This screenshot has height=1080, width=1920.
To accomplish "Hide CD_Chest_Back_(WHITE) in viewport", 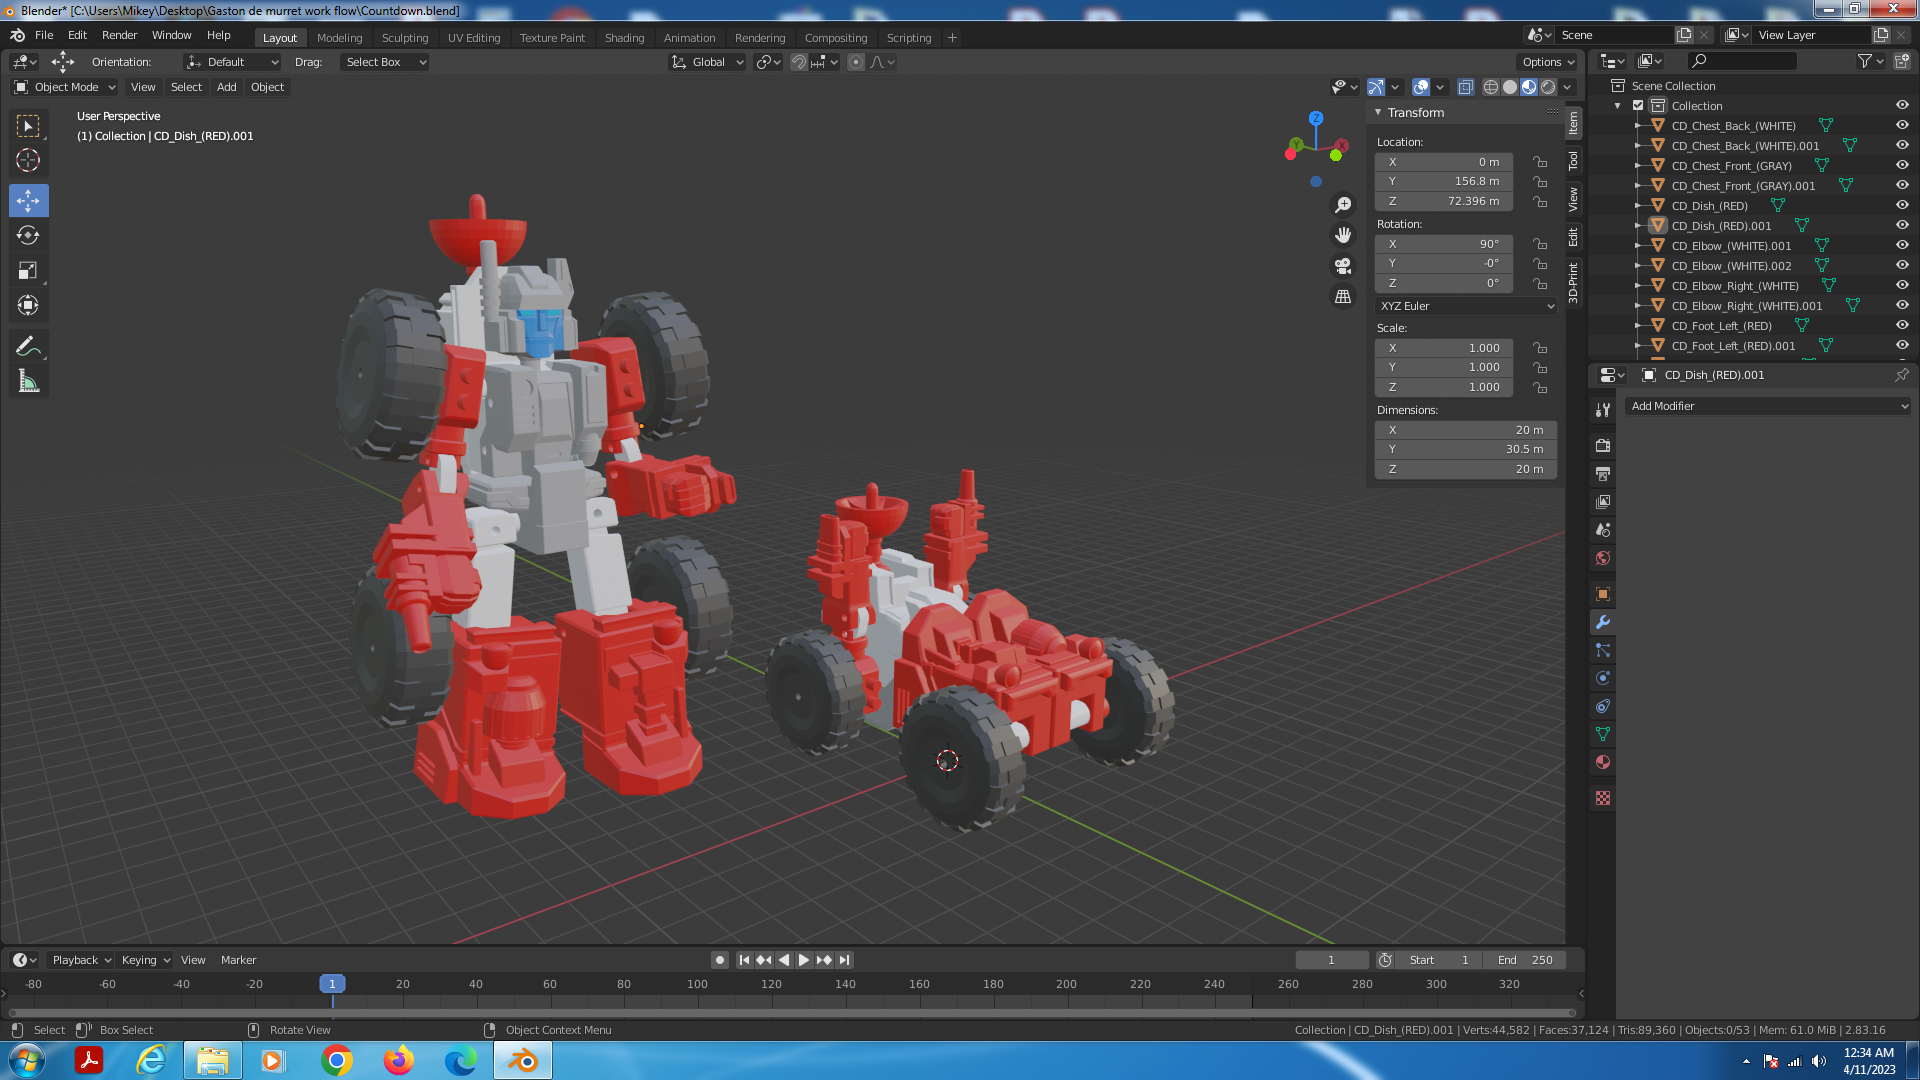I will (1902, 125).
